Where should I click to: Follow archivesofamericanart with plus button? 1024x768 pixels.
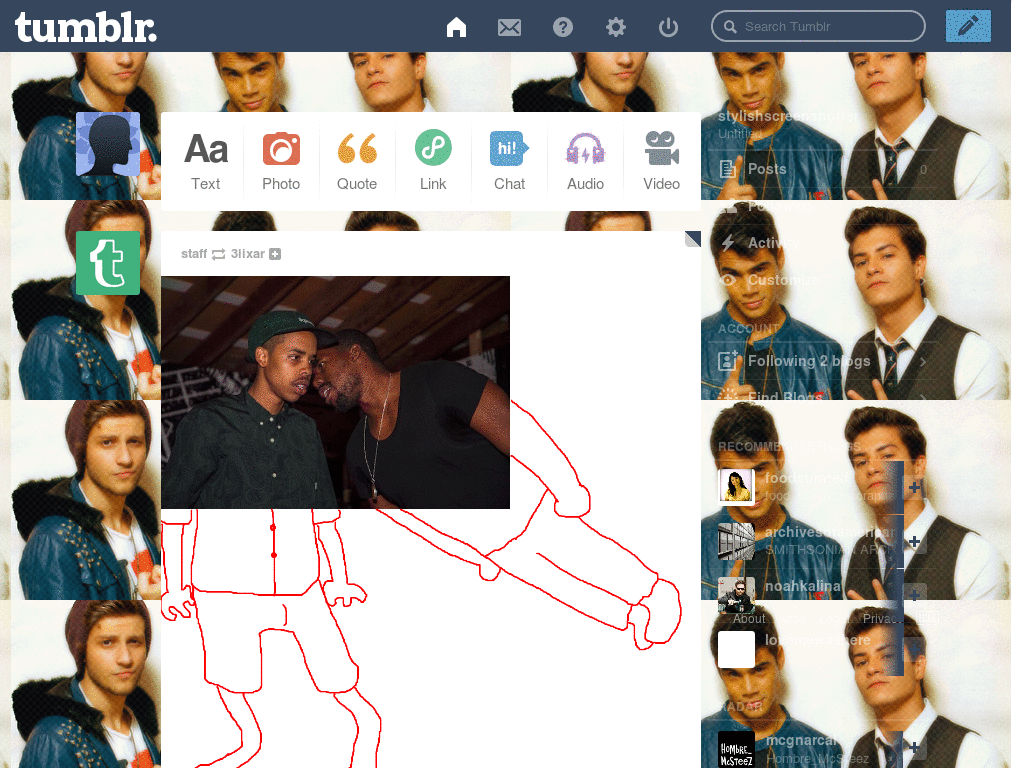pyautogui.click(x=914, y=541)
